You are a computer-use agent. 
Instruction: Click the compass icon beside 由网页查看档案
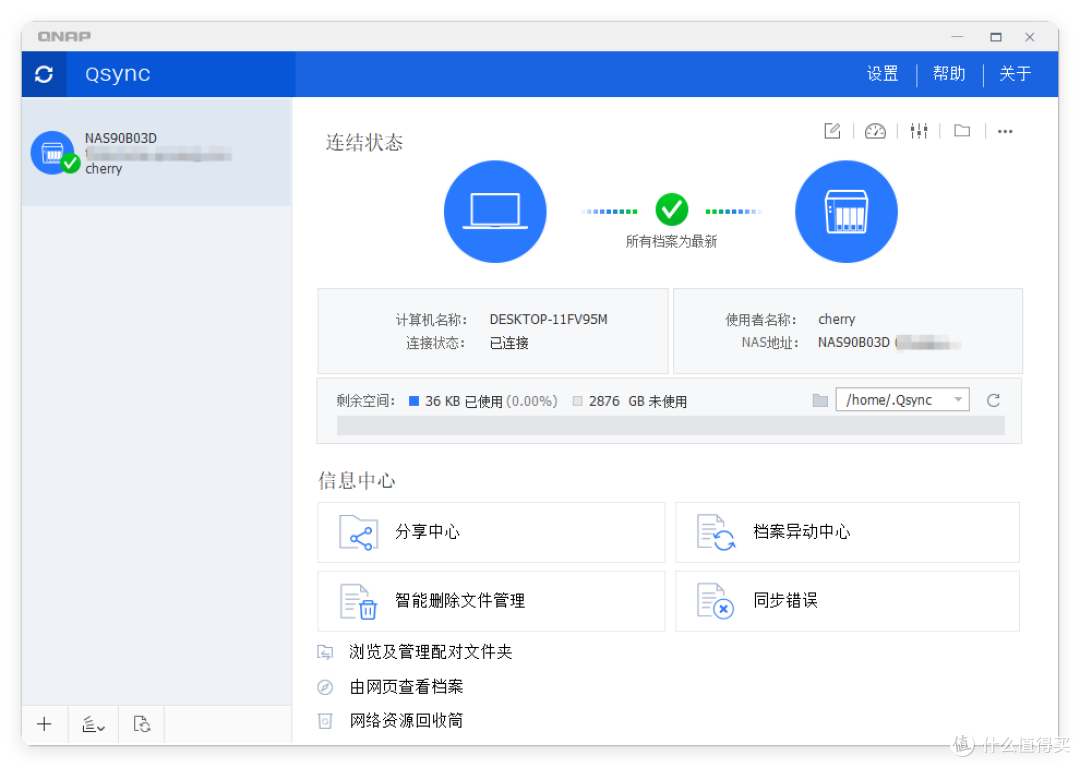pyautogui.click(x=325, y=686)
